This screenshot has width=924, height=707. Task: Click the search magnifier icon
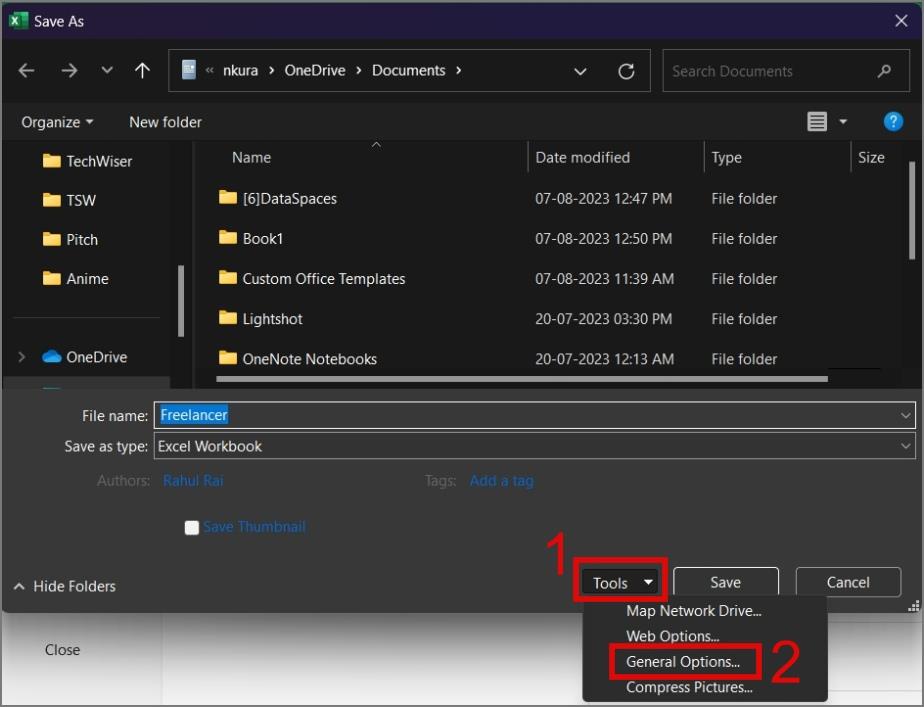(x=884, y=71)
